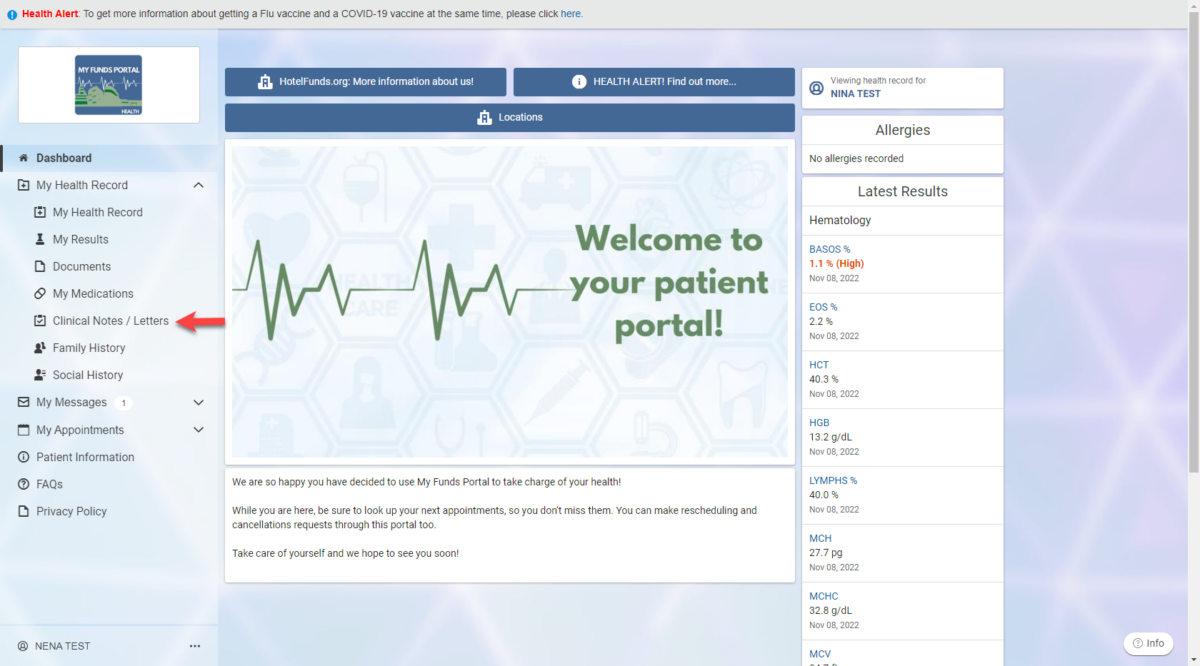The image size is (1200, 666).
Task: Click the Health Alert info icon in banner
Action: coord(12,14)
